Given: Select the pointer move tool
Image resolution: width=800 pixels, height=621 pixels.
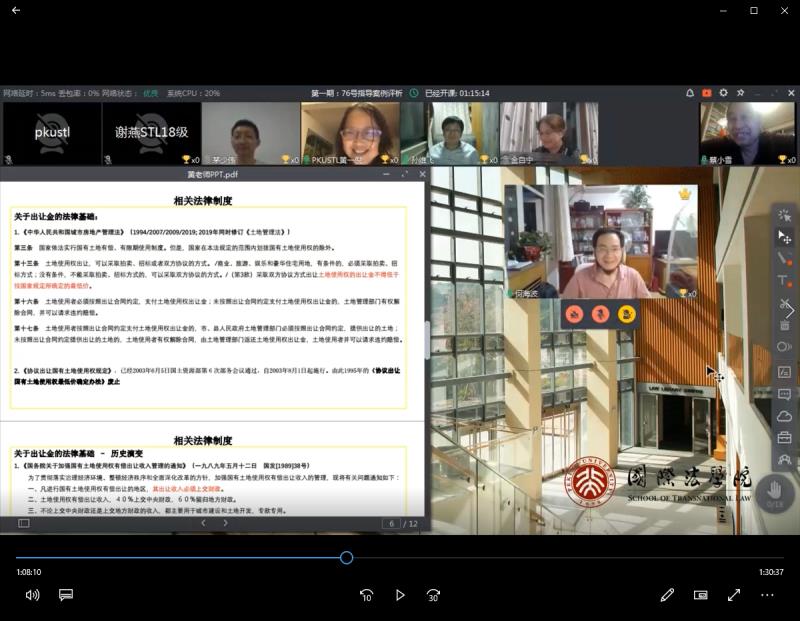Looking at the screenshot, I should 784,237.
